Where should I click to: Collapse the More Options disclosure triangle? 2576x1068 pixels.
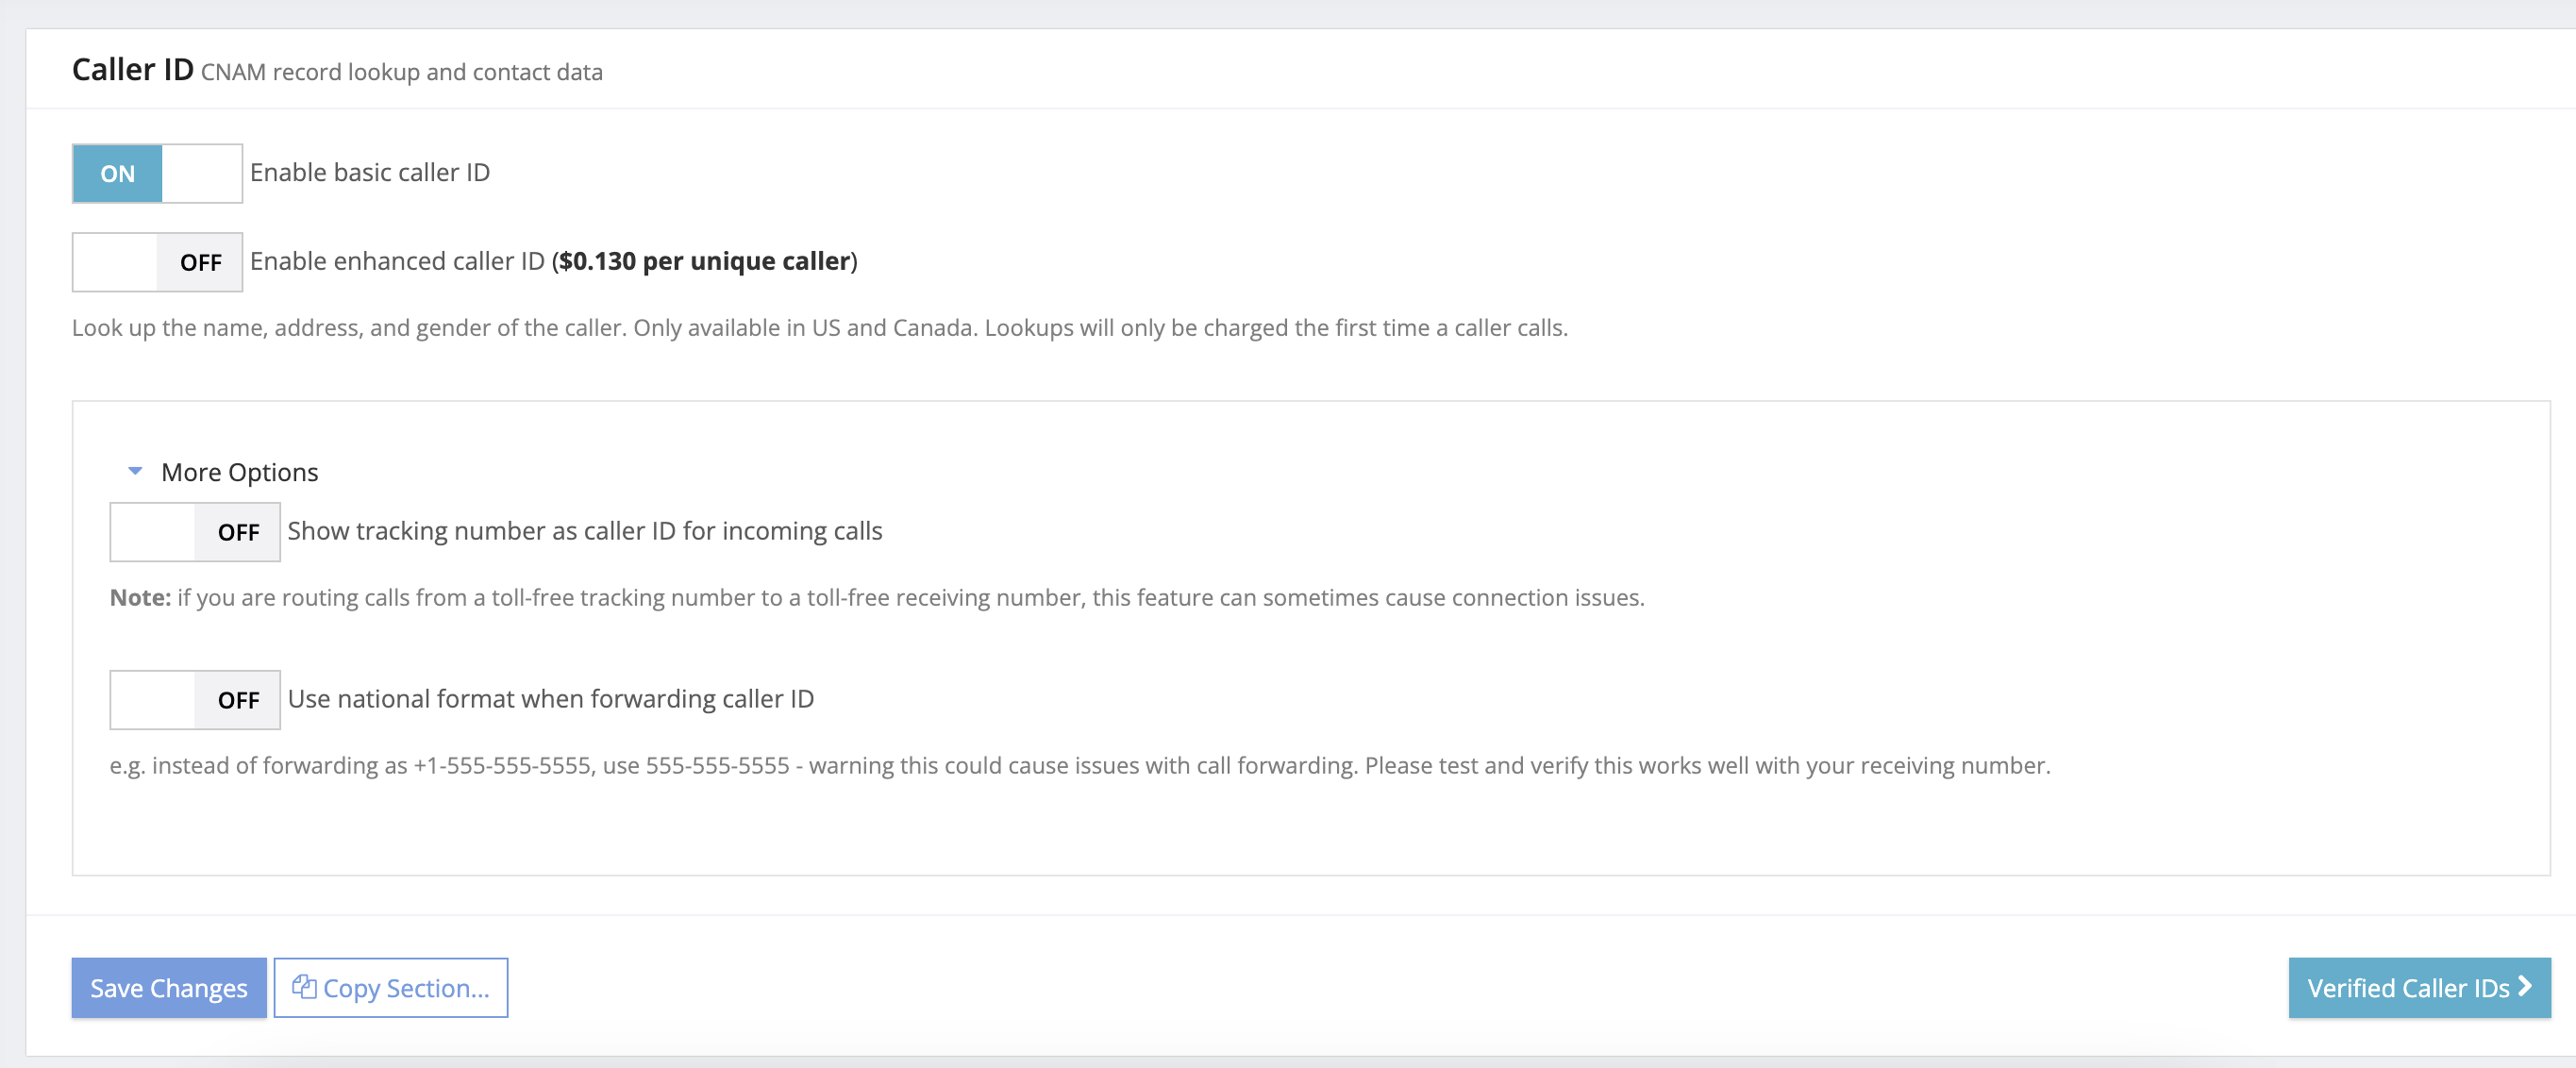point(135,471)
